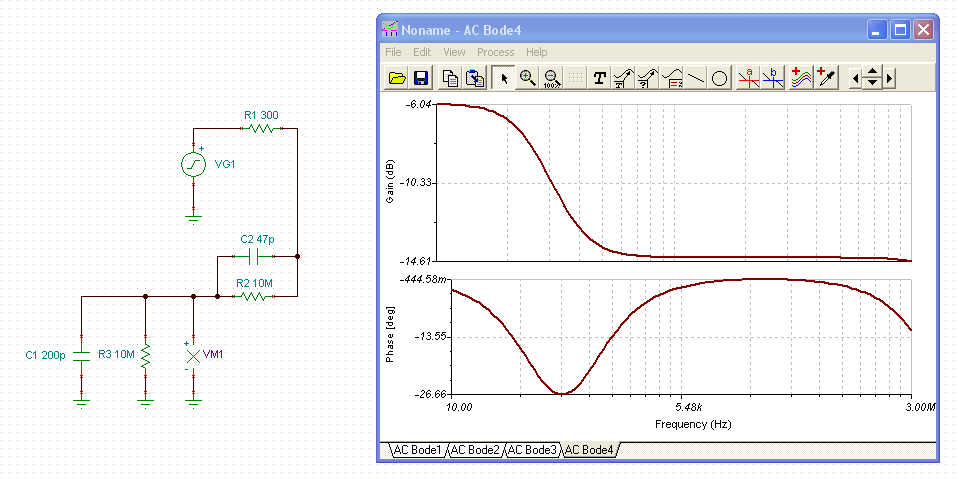The height and width of the screenshot is (479, 959).
Task: Click the eyedropper plus icon
Action: point(826,78)
